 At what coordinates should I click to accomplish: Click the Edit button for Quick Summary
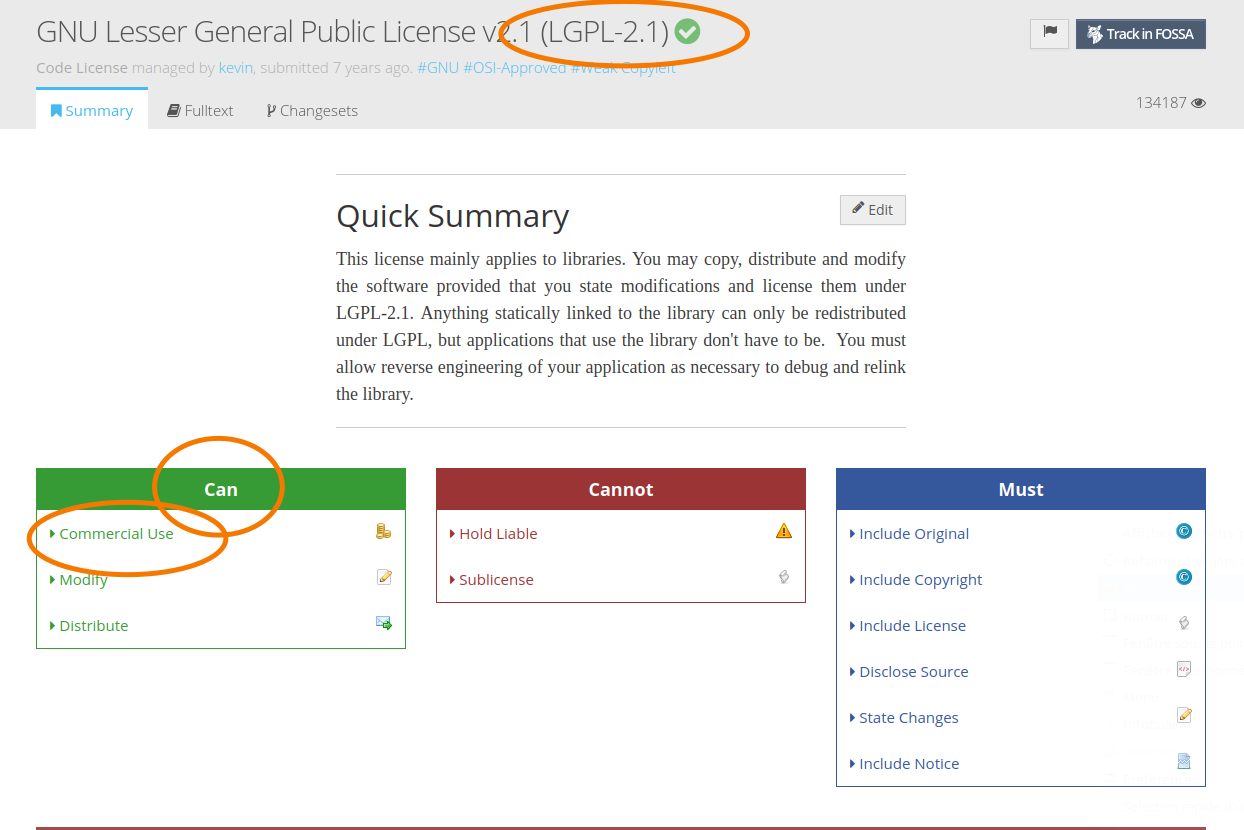873,210
